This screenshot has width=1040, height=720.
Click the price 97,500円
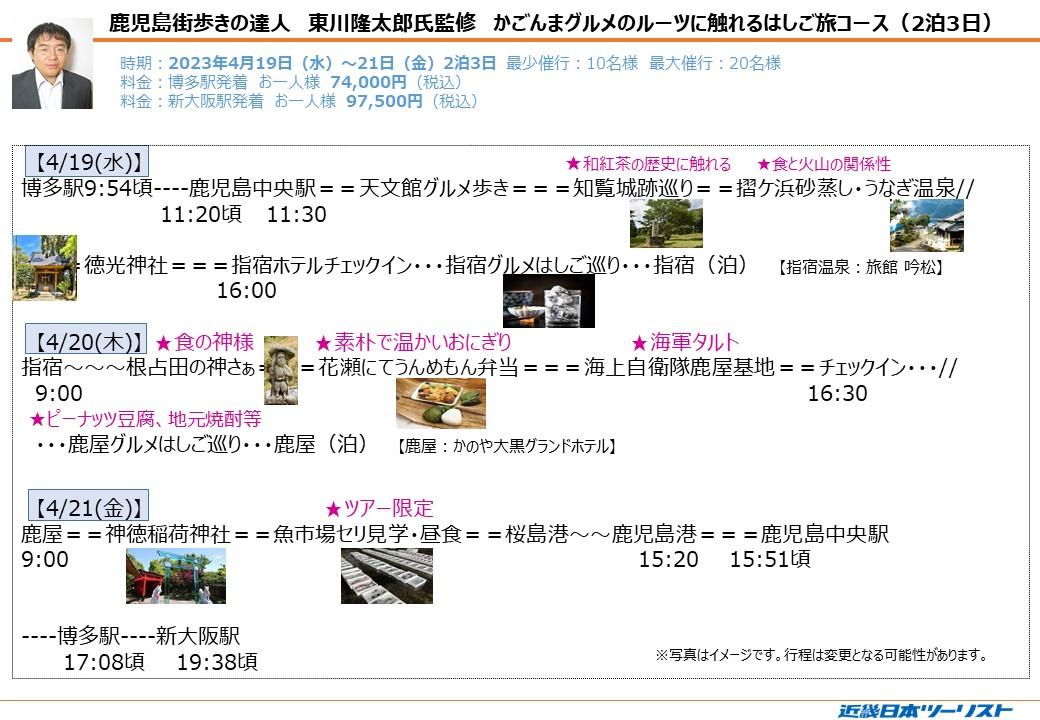(384, 101)
